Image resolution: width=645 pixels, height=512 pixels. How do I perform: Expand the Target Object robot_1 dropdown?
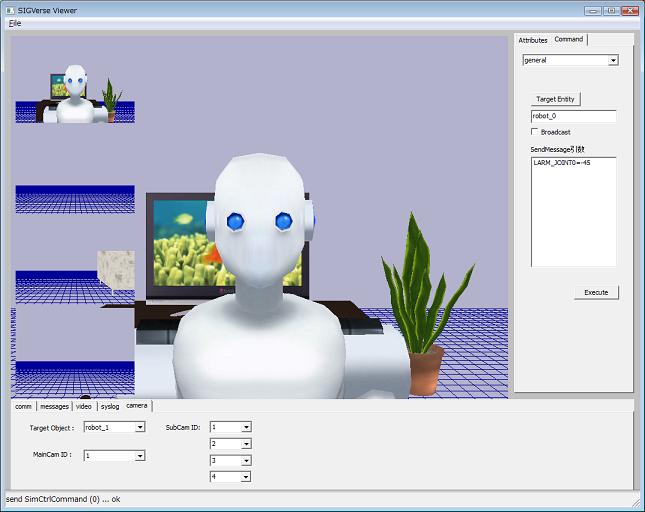tap(140, 427)
